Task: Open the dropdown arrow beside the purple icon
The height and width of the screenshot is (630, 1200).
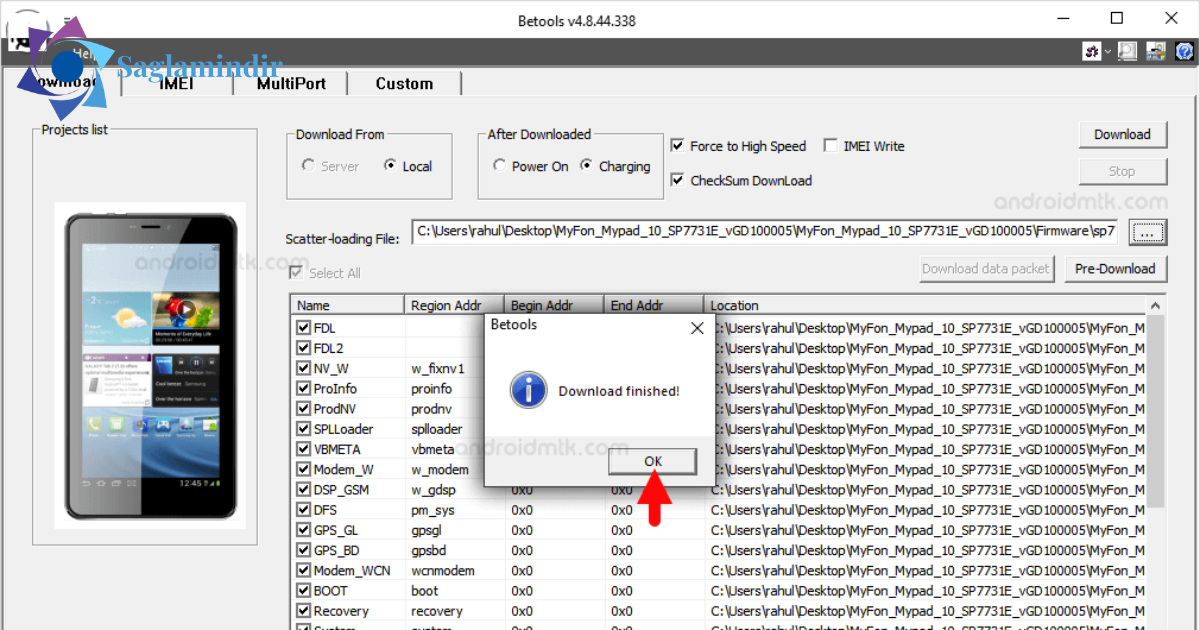Action: pos(1107,52)
